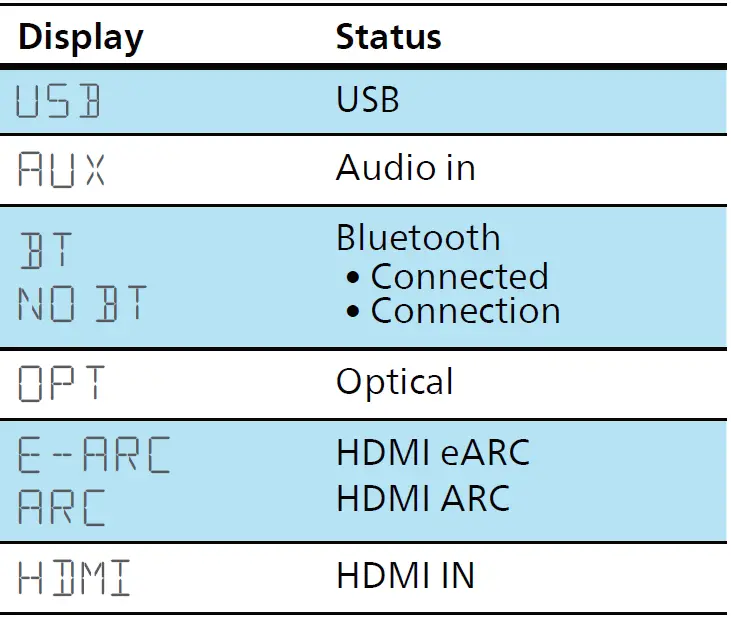Click the ARC segment display glyph

tap(61, 507)
